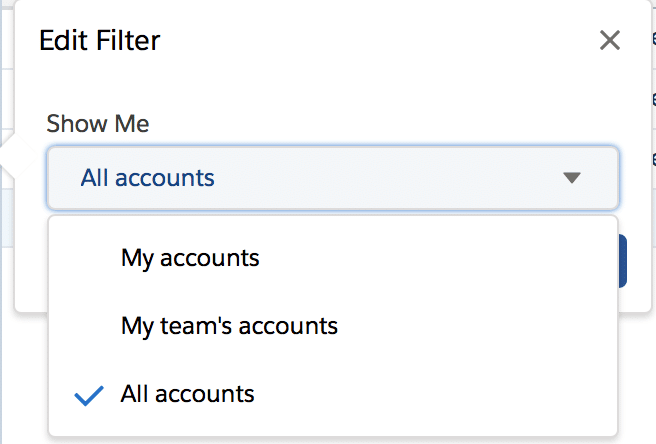The width and height of the screenshot is (656, 444).
Task: Click the X icon in panel header
Action: (x=609, y=41)
